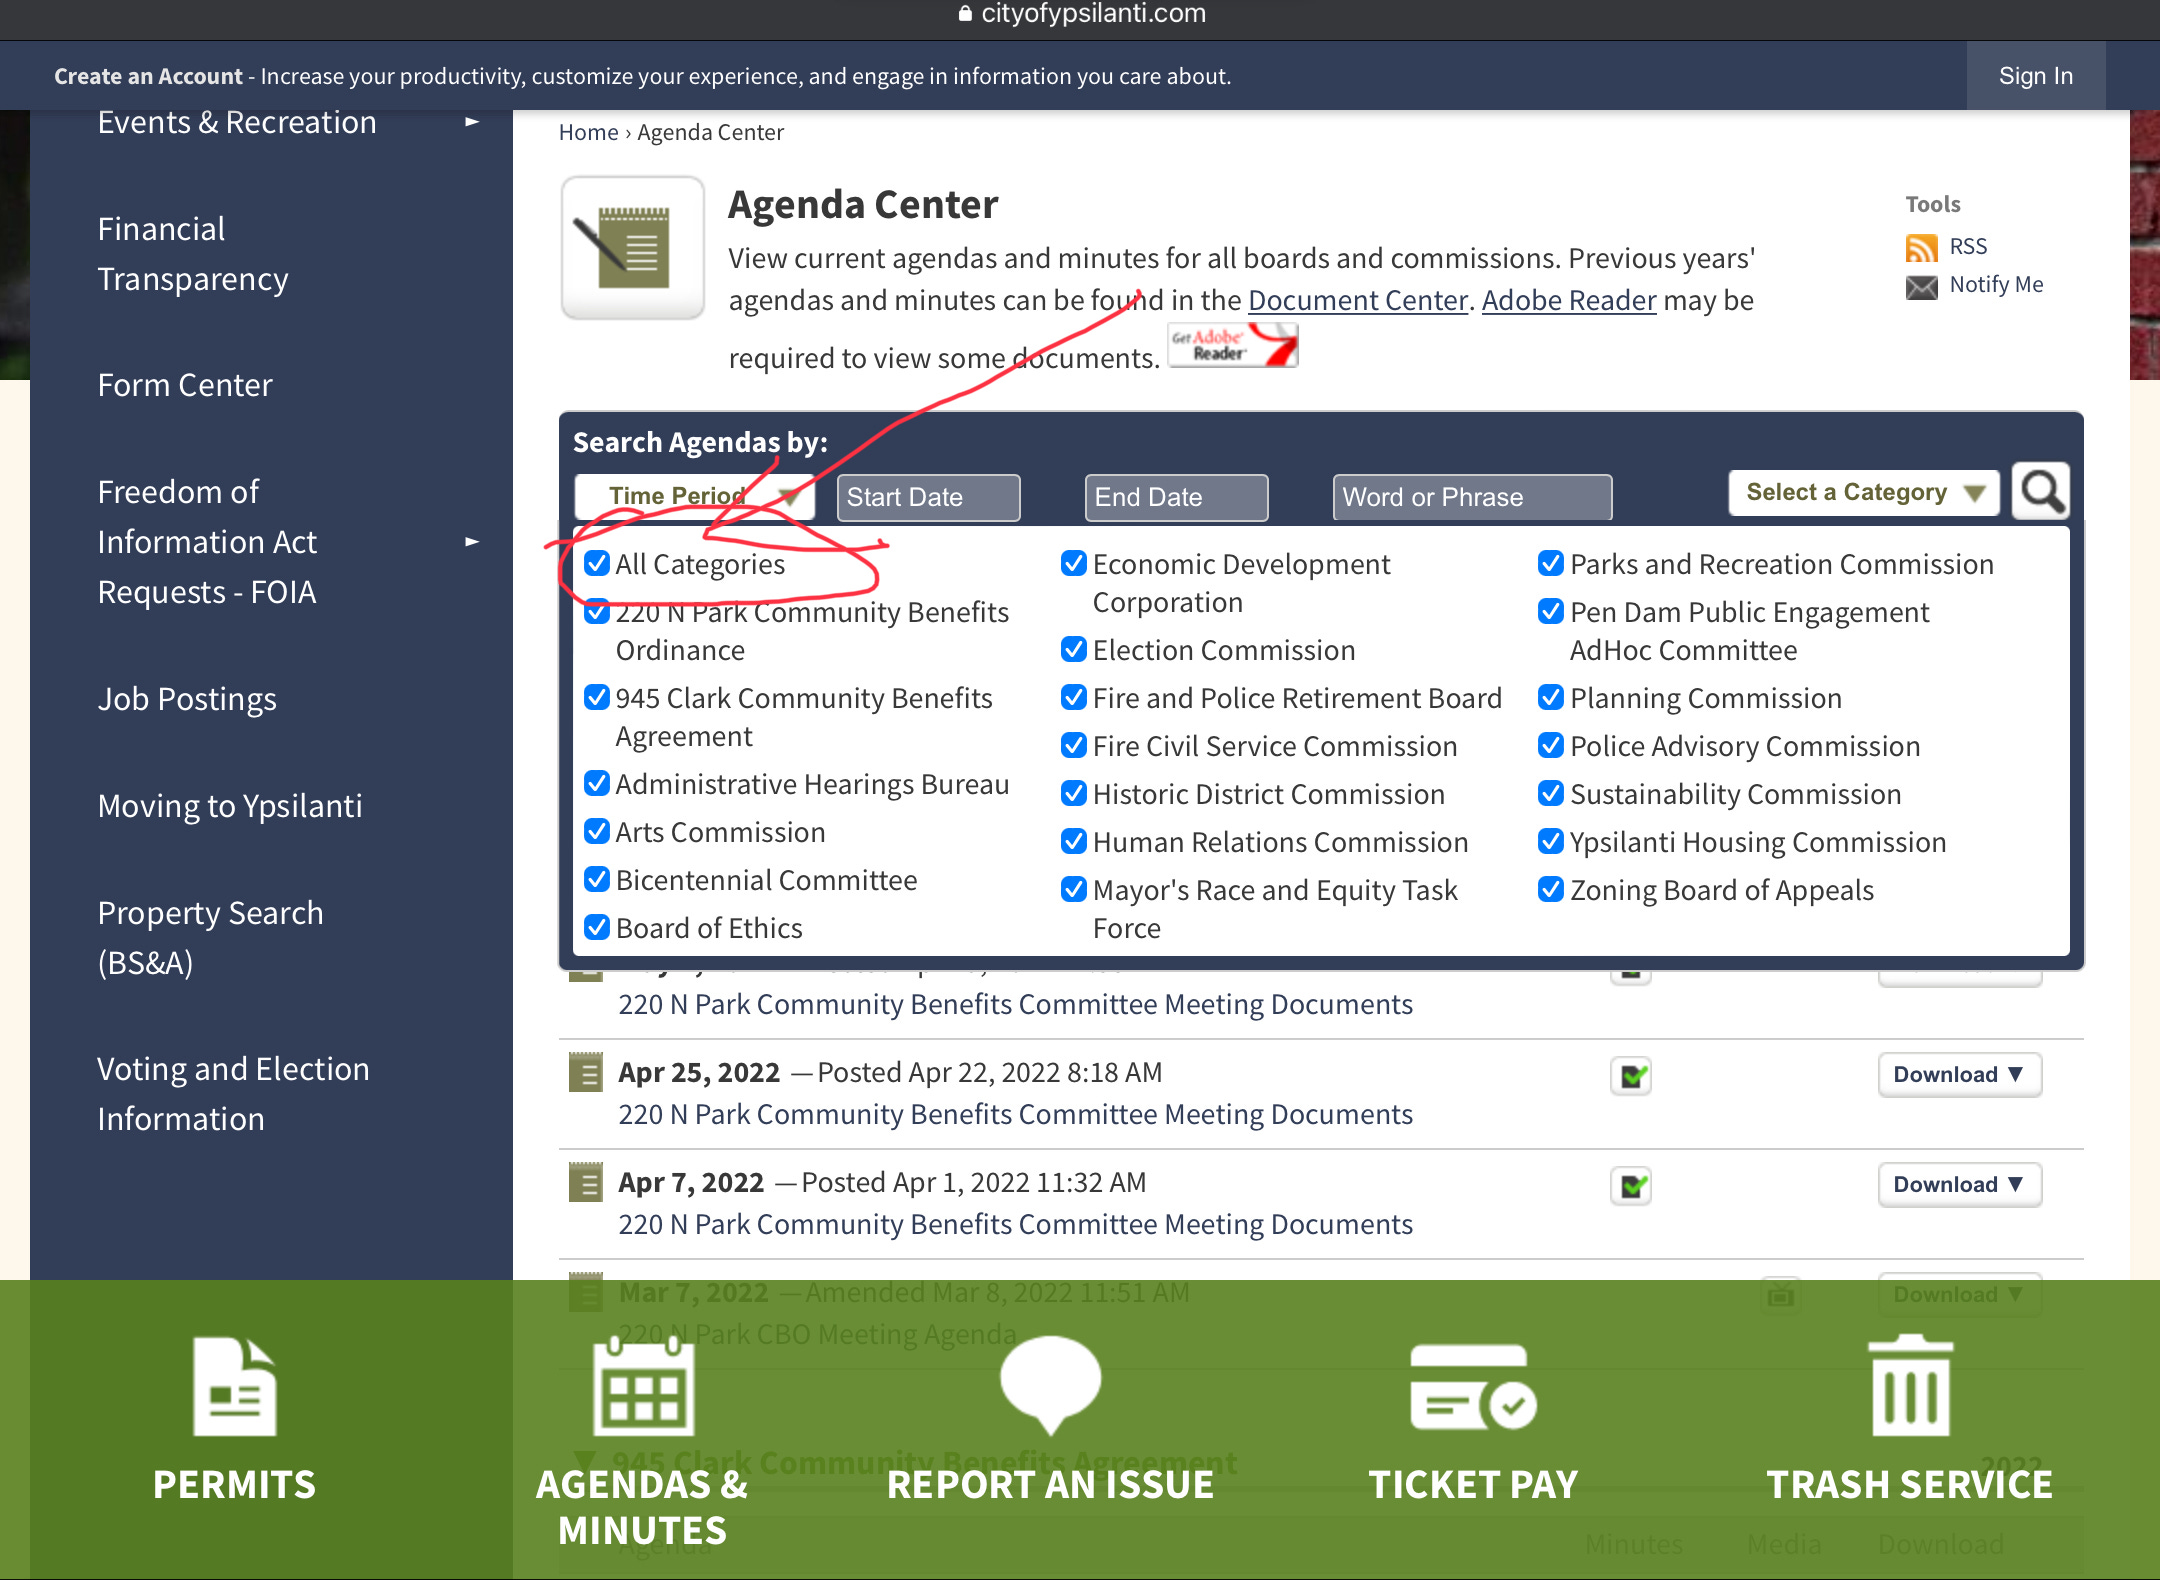The height and width of the screenshot is (1580, 2160).
Task: Click the Get Adobe Reader badge
Action: point(1232,346)
